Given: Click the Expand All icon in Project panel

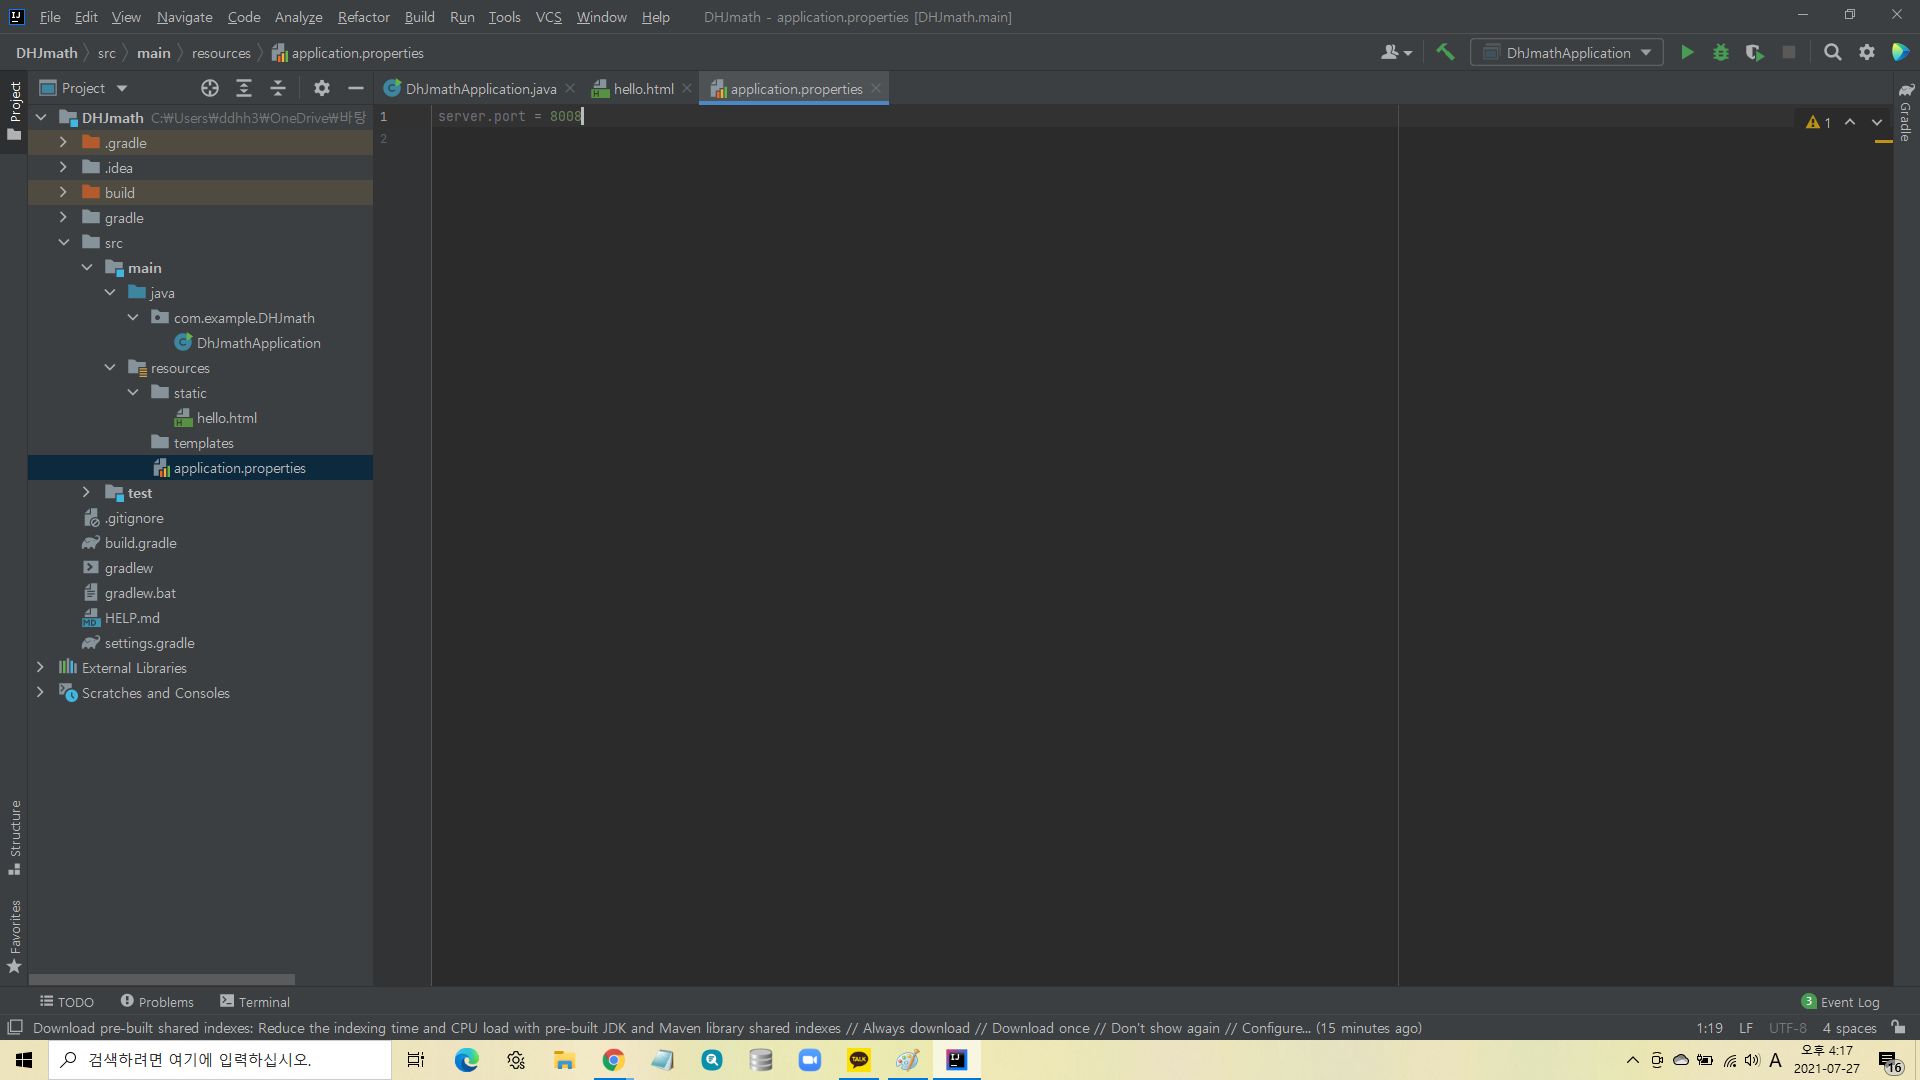Looking at the screenshot, I should tap(243, 88).
